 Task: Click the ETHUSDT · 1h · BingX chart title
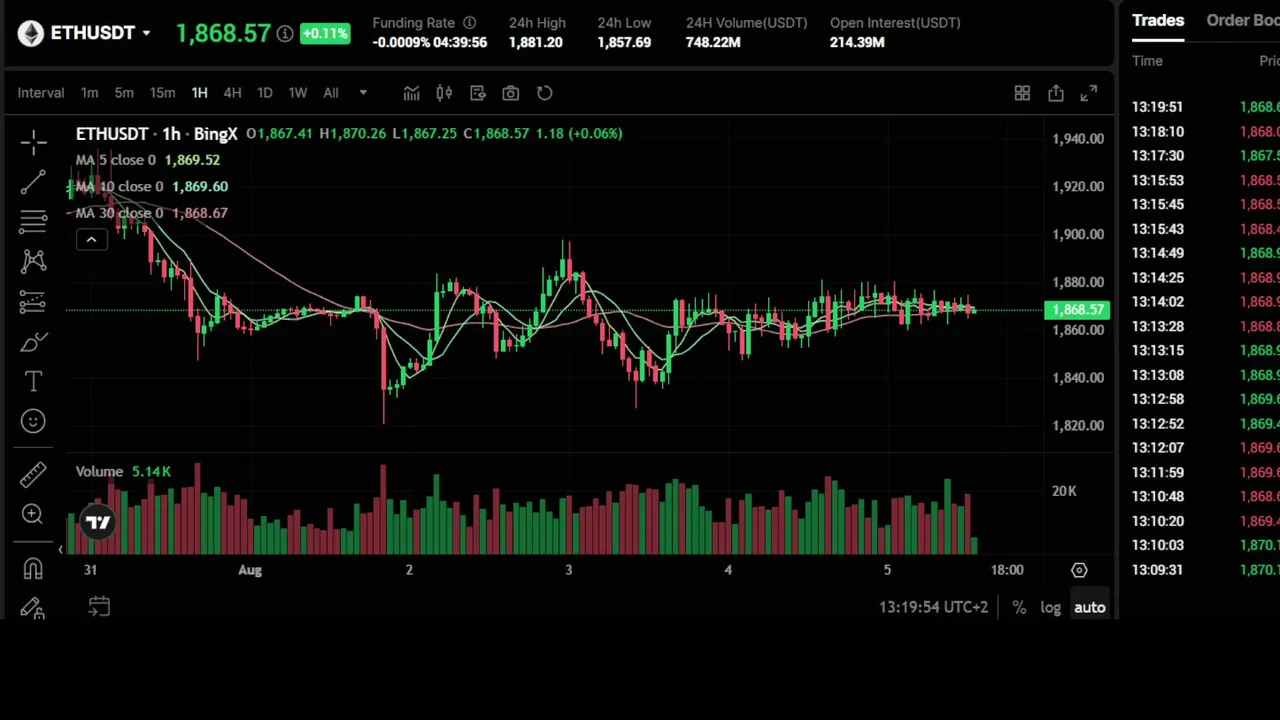[x=157, y=133]
